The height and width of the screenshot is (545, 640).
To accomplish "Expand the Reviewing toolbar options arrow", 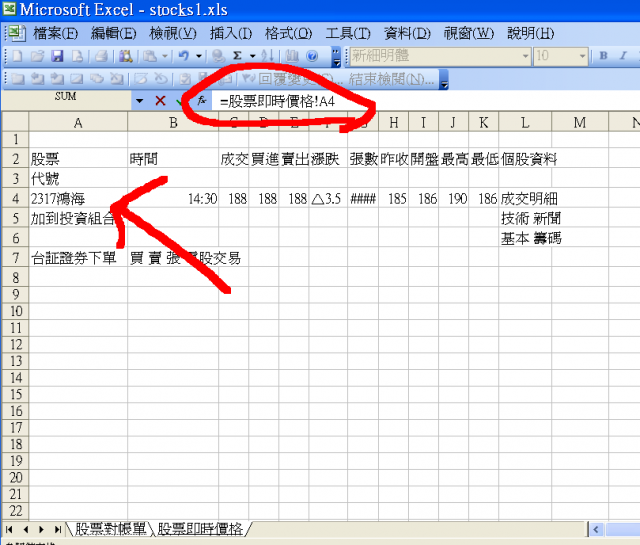I will (444, 80).
